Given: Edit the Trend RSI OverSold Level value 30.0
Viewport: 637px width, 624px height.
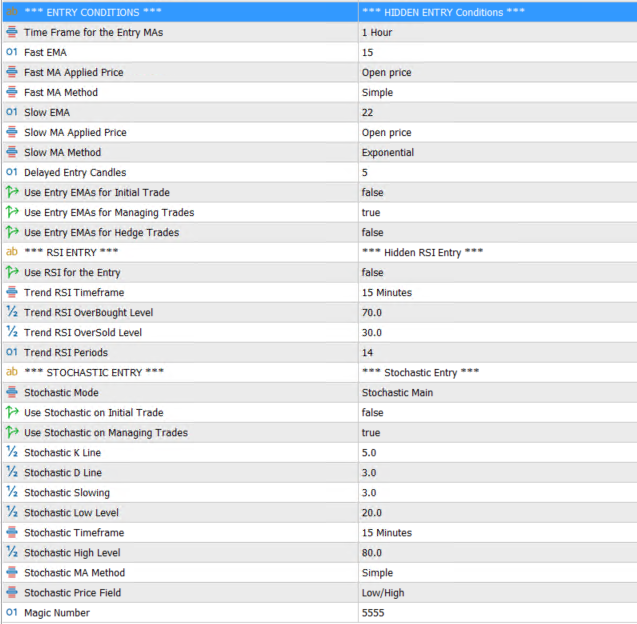Looking at the screenshot, I should pos(498,332).
